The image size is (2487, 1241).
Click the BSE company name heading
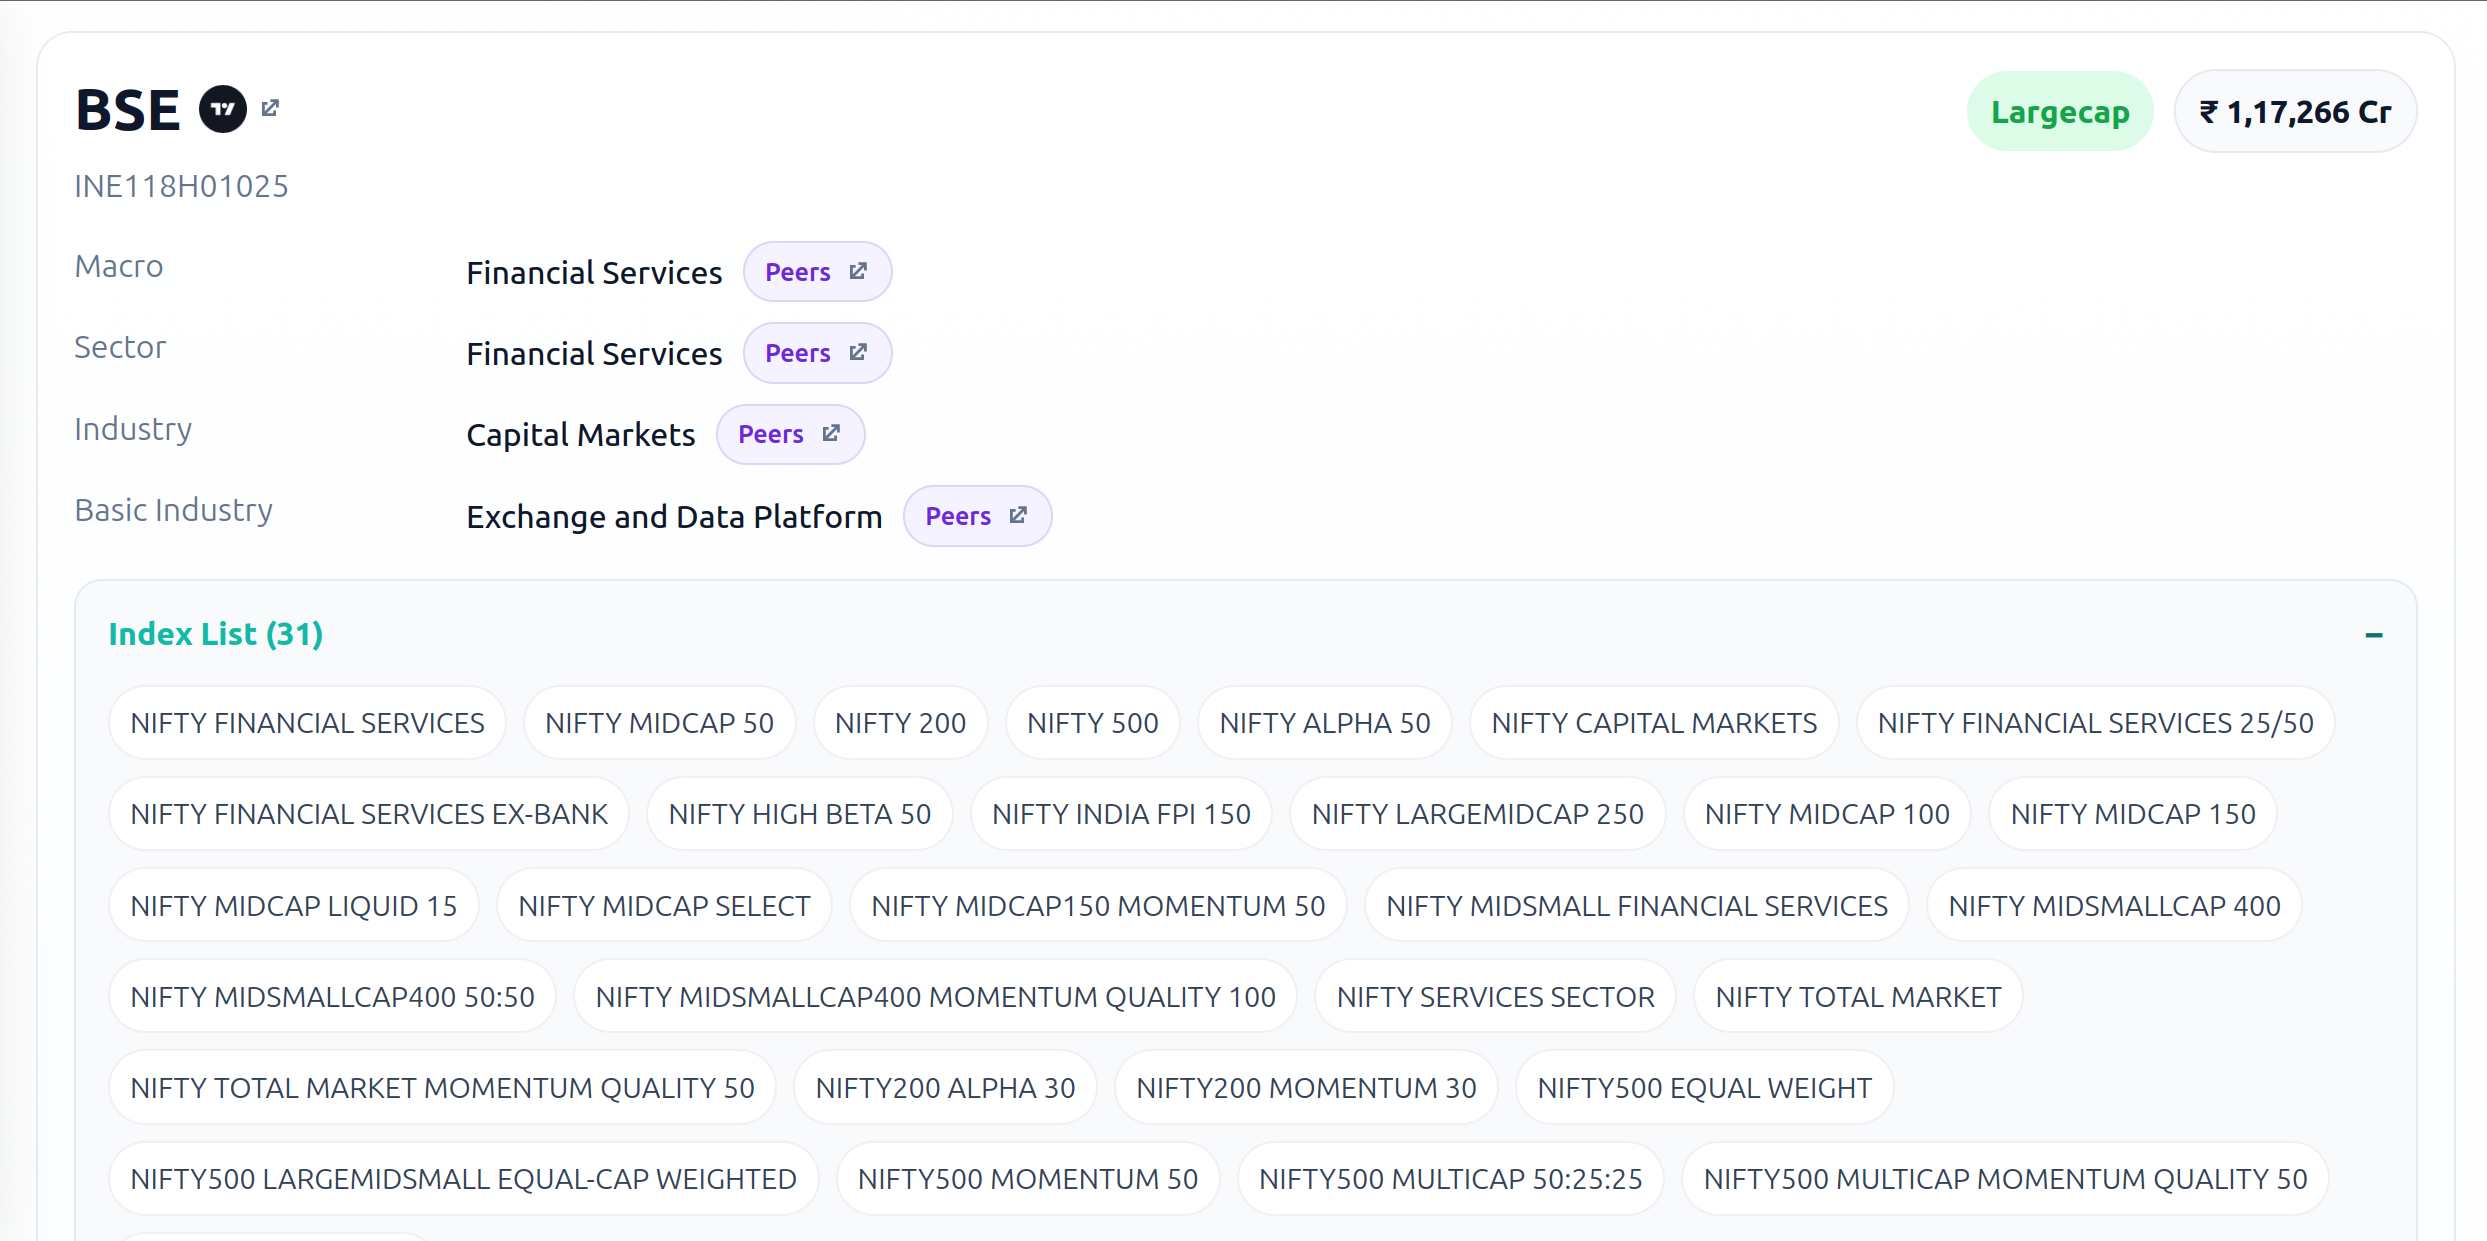click(128, 110)
